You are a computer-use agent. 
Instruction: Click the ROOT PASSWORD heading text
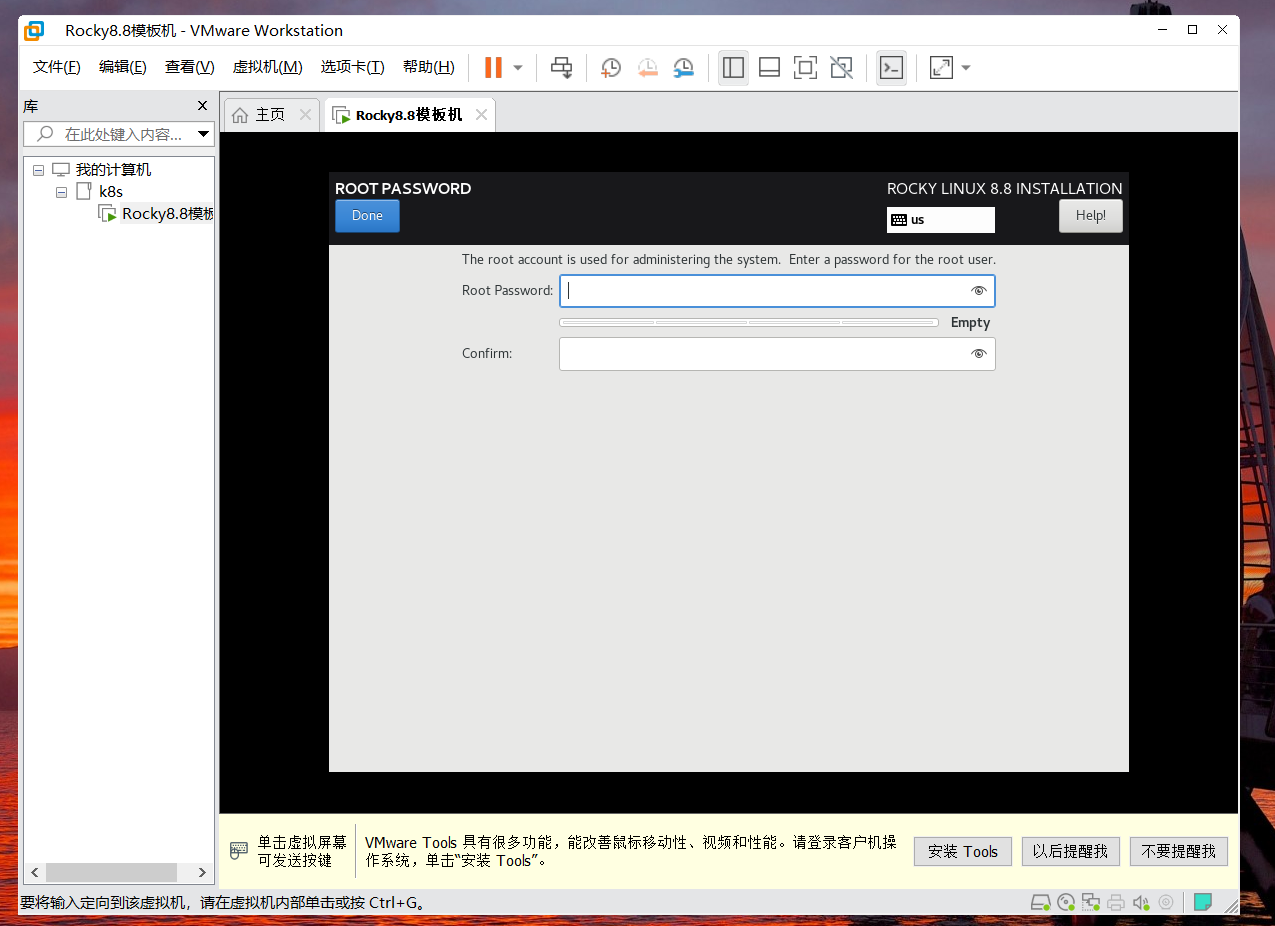(x=403, y=188)
